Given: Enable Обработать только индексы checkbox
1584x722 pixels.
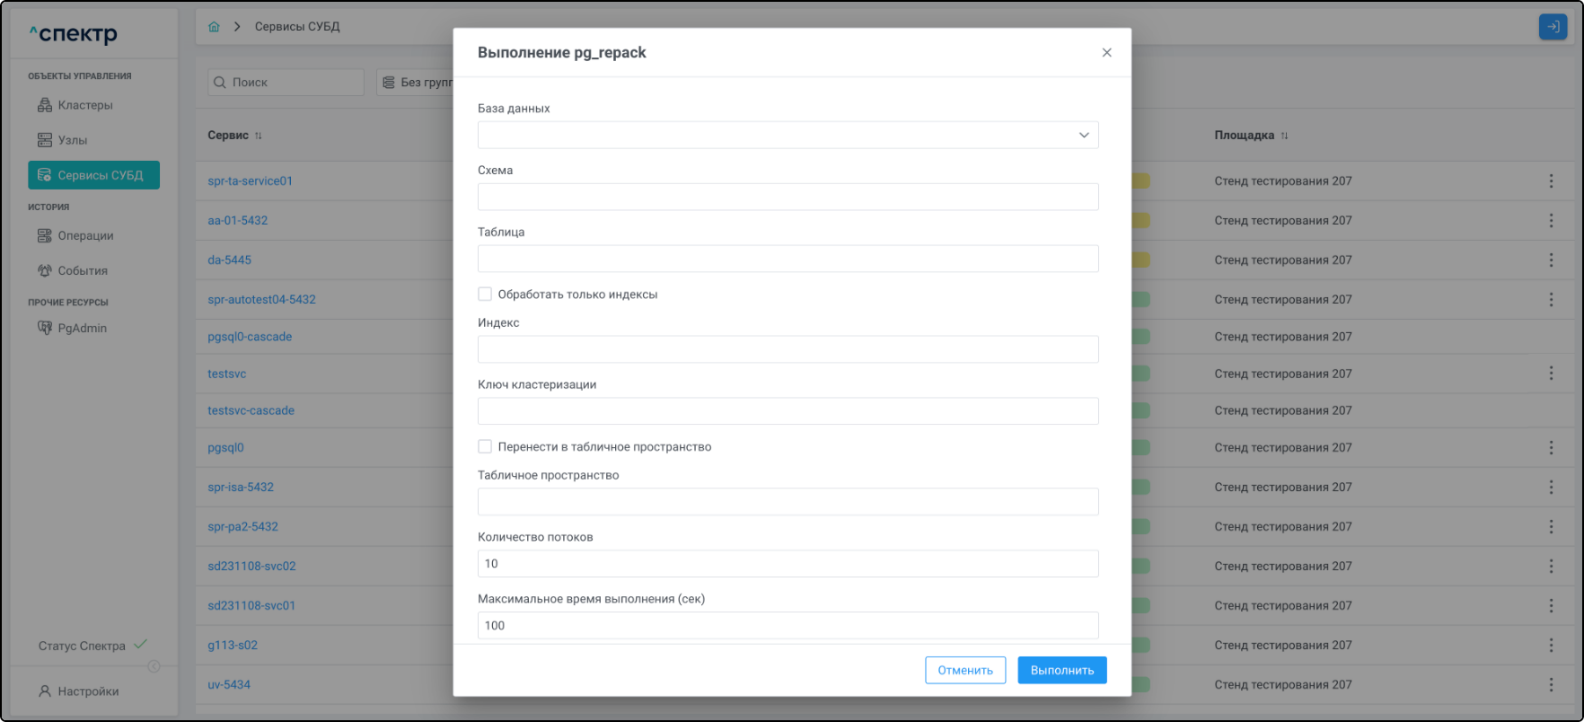Looking at the screenshot, I should (485, 294).
